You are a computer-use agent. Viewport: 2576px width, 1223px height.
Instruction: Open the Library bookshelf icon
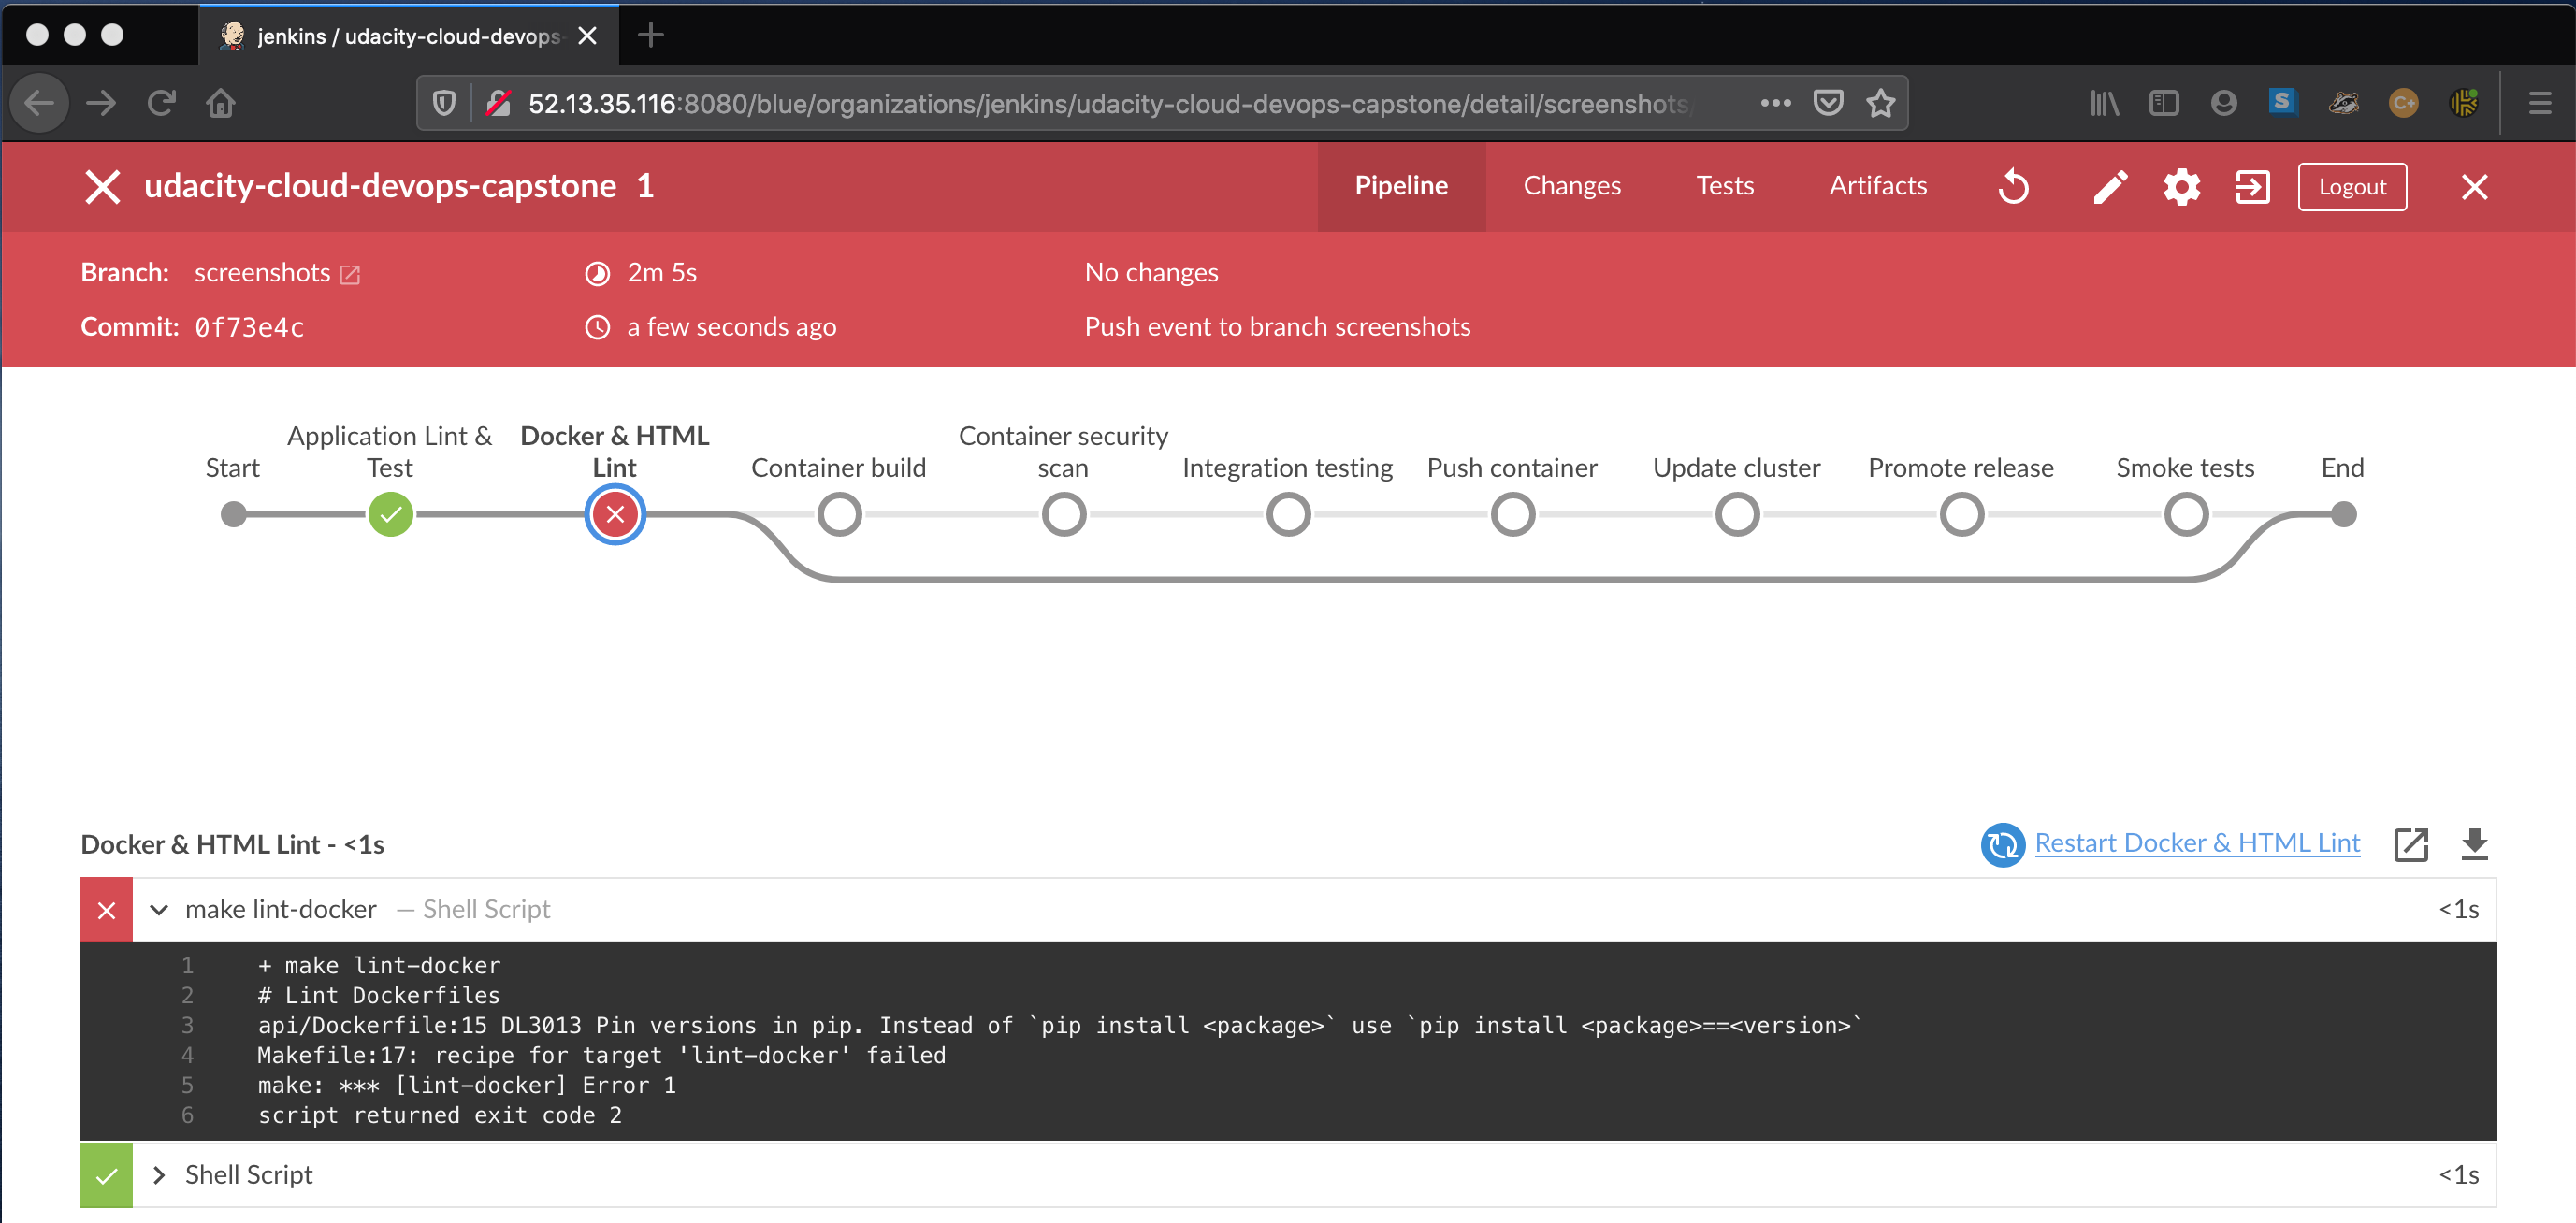coord(2104,103)
